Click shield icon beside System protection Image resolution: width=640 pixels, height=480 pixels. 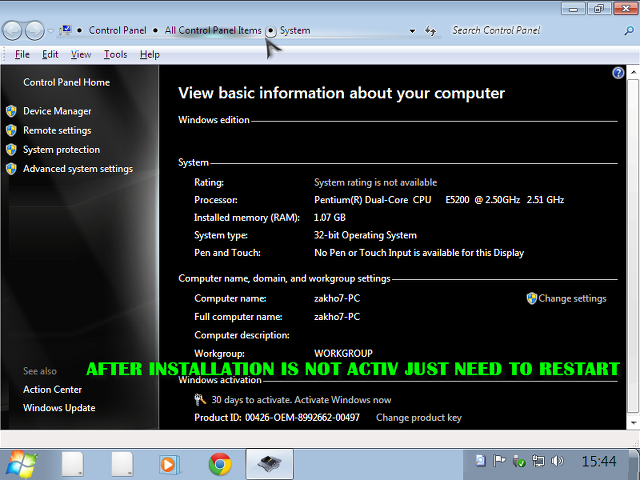[x=11, y=150]
